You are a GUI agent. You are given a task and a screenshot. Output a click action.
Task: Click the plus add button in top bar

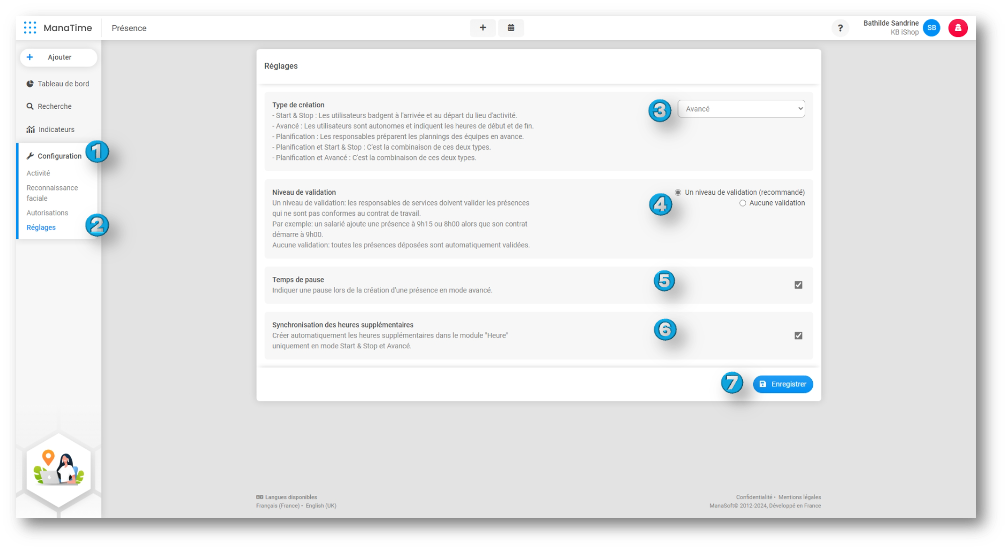483,28
